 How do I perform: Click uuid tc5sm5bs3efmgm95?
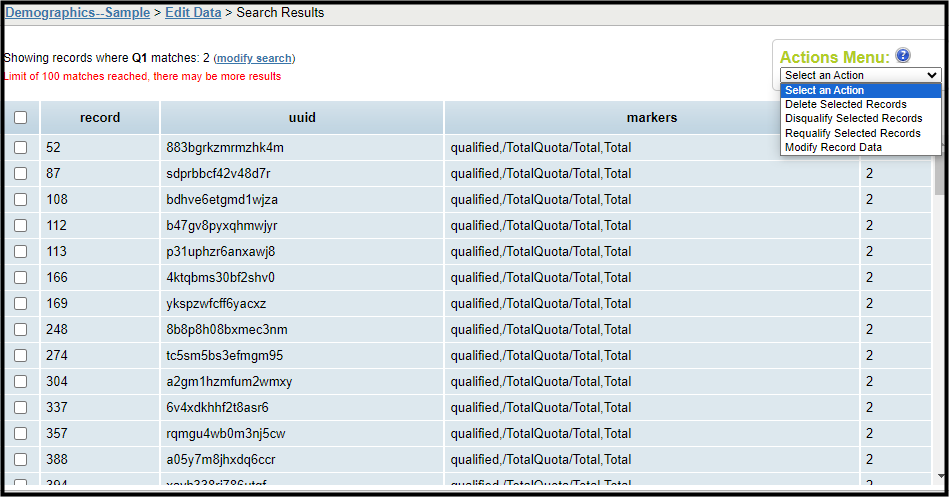225,355
